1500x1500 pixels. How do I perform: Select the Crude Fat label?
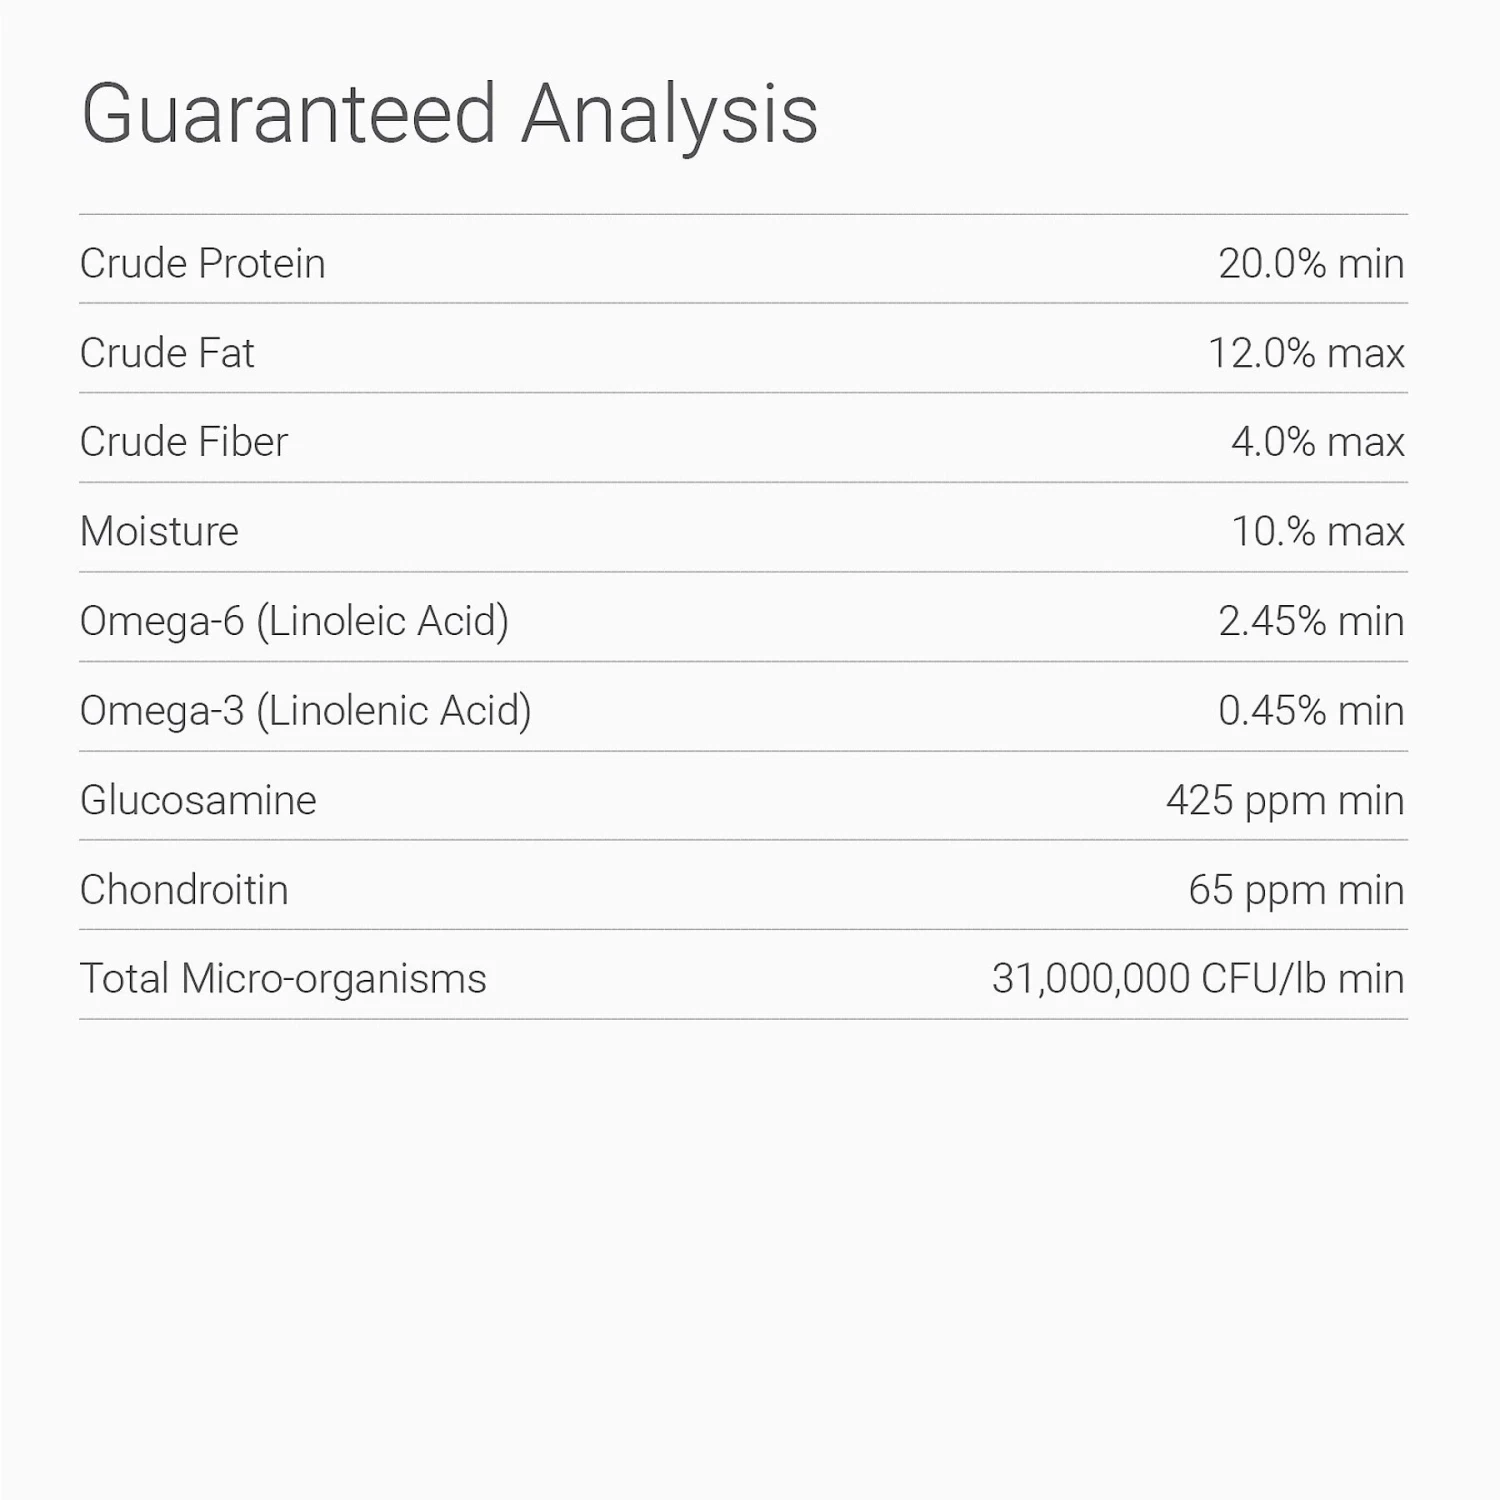pos(167,353)
